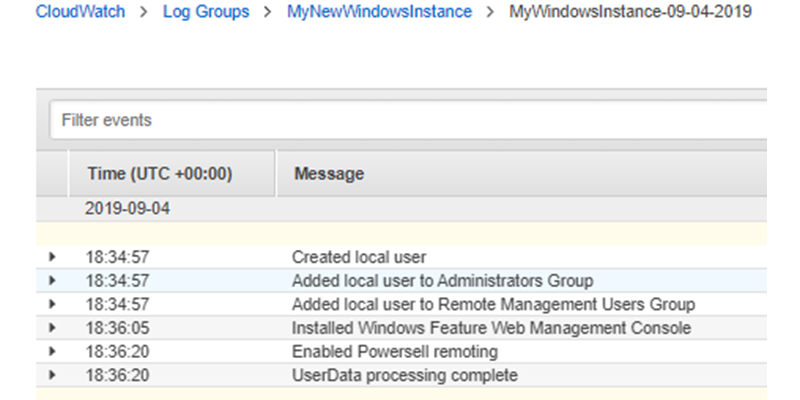Click the MyWindowsInstance-09-04-2019 breadcrumb text
Screen dimensions: 800x400
pyautogui.click(x=630, y=12)
